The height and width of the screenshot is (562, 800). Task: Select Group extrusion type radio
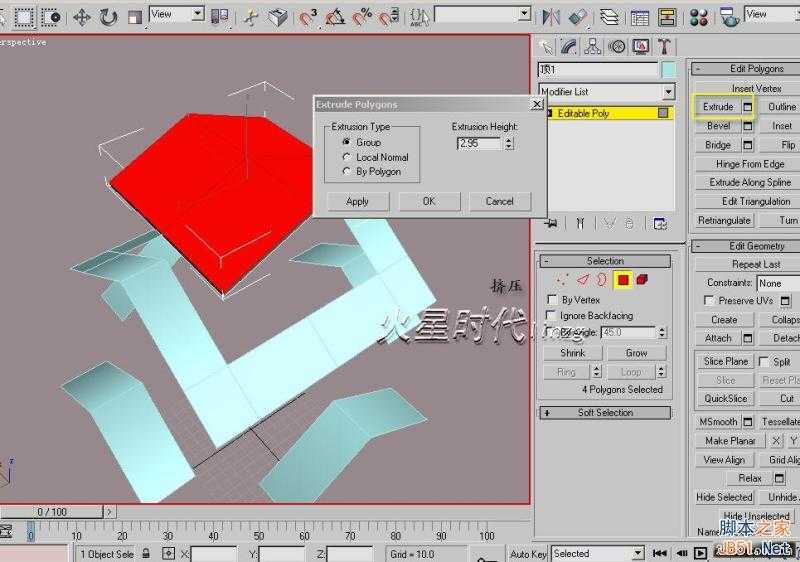pyautogui.click(x=346, y=142)
